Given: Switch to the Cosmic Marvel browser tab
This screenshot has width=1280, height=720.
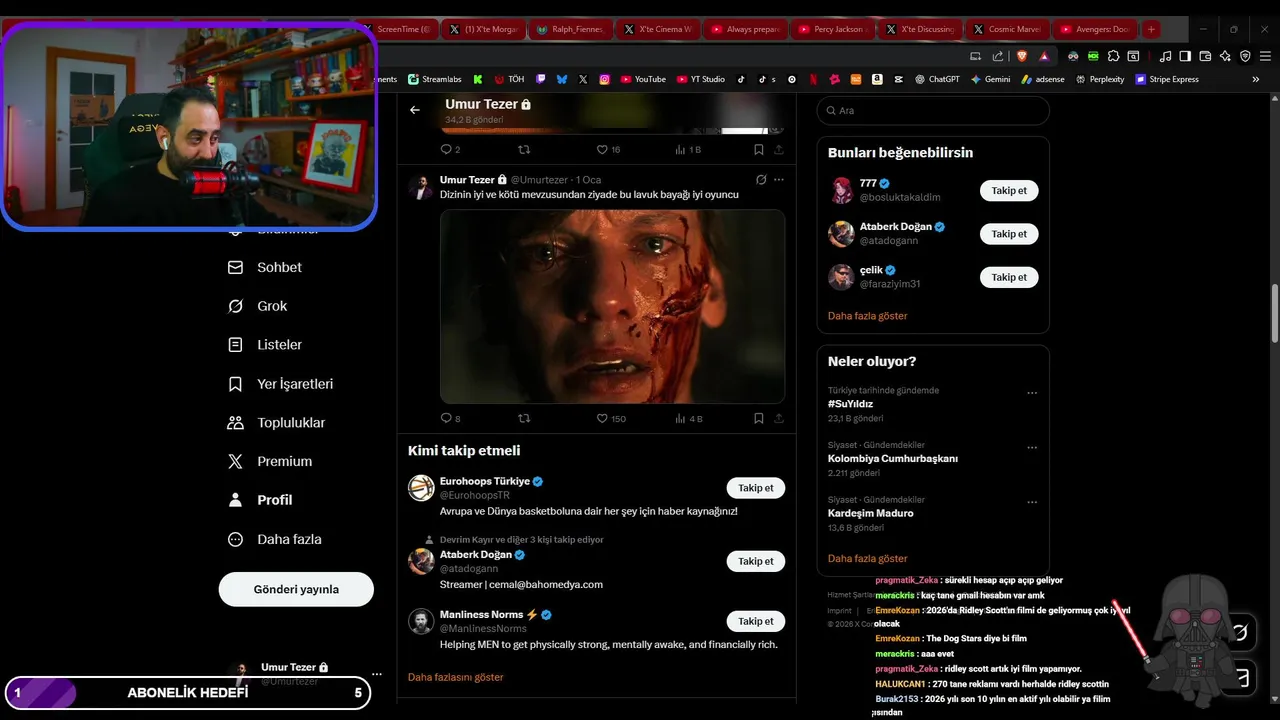Looking at the screenshot, I should point(1006,29).
